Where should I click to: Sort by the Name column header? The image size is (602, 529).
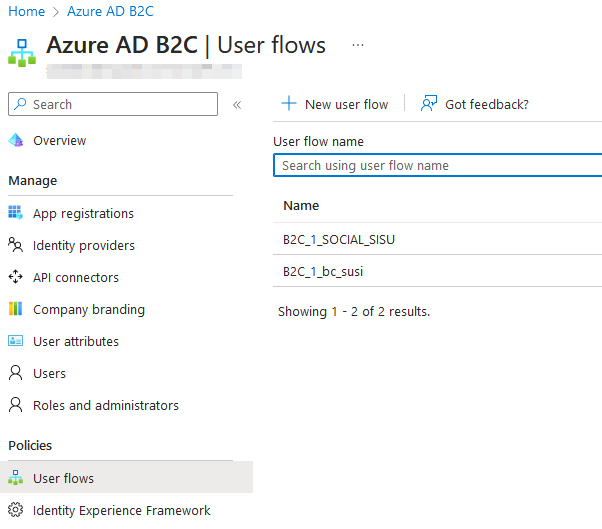tap(301, 205)
